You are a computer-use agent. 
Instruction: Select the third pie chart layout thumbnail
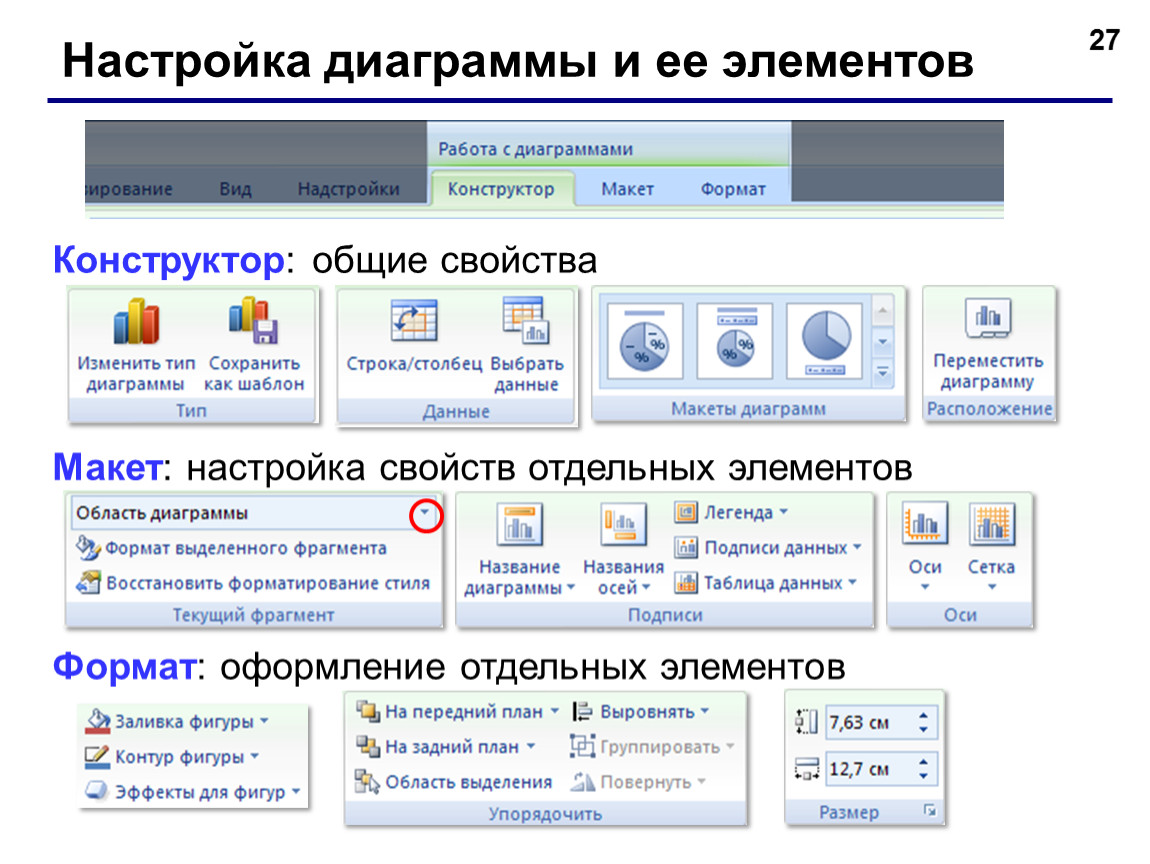pos(824,340)
